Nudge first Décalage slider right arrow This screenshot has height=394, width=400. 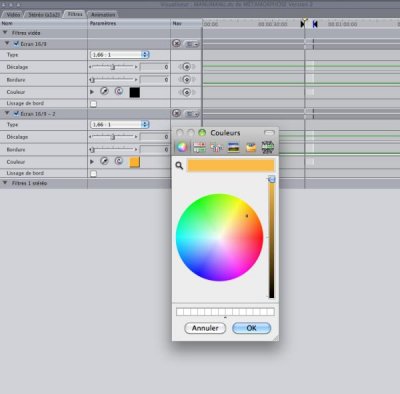(x=136, y=67)
